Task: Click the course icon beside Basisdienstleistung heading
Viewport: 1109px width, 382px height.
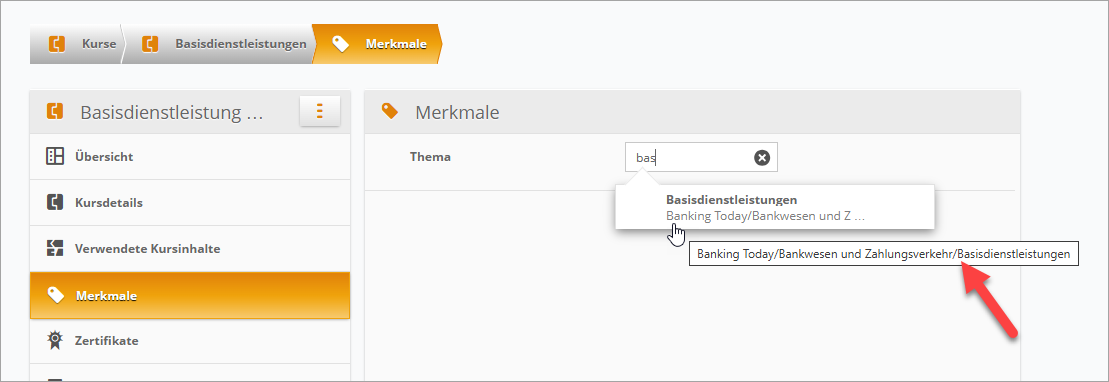Action: pyautogui.click(x=54, y=112)
